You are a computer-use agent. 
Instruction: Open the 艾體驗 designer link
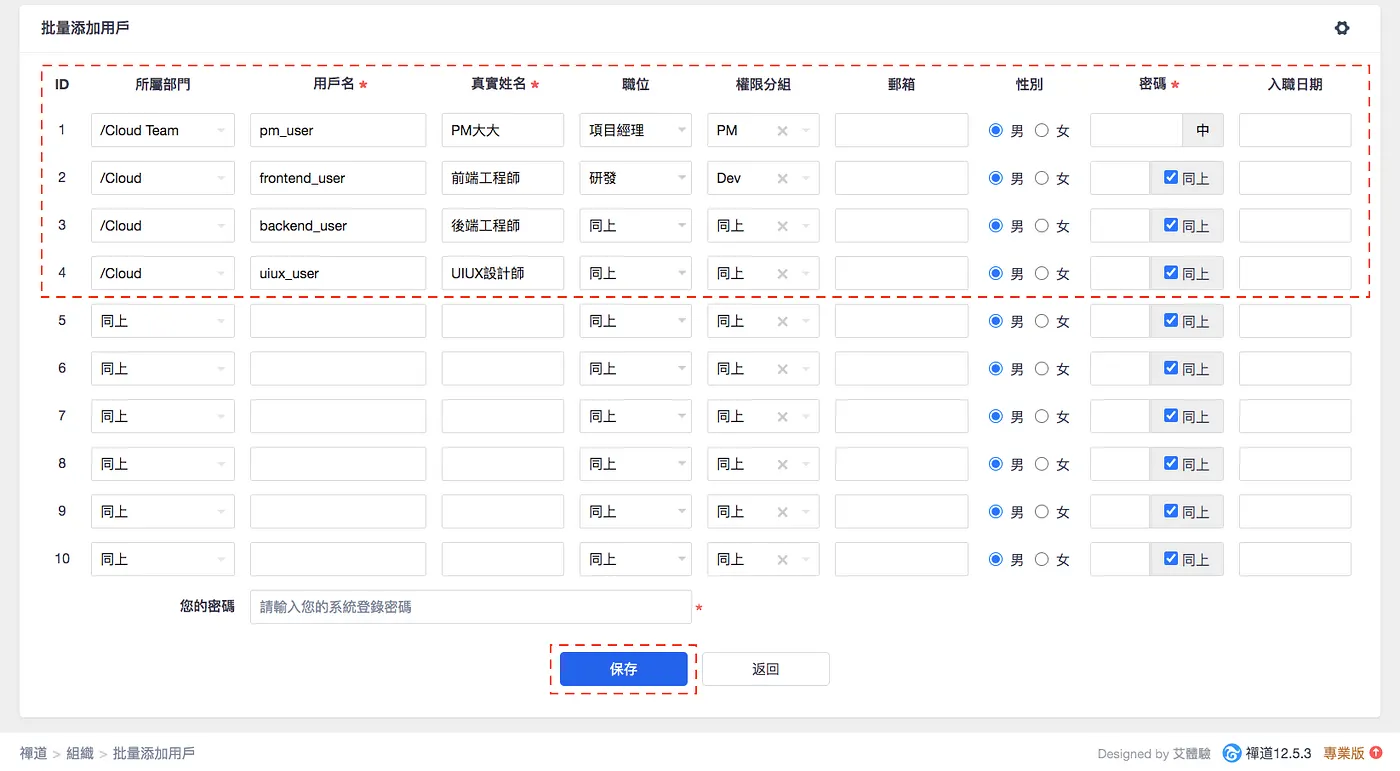click(1192, 754)
